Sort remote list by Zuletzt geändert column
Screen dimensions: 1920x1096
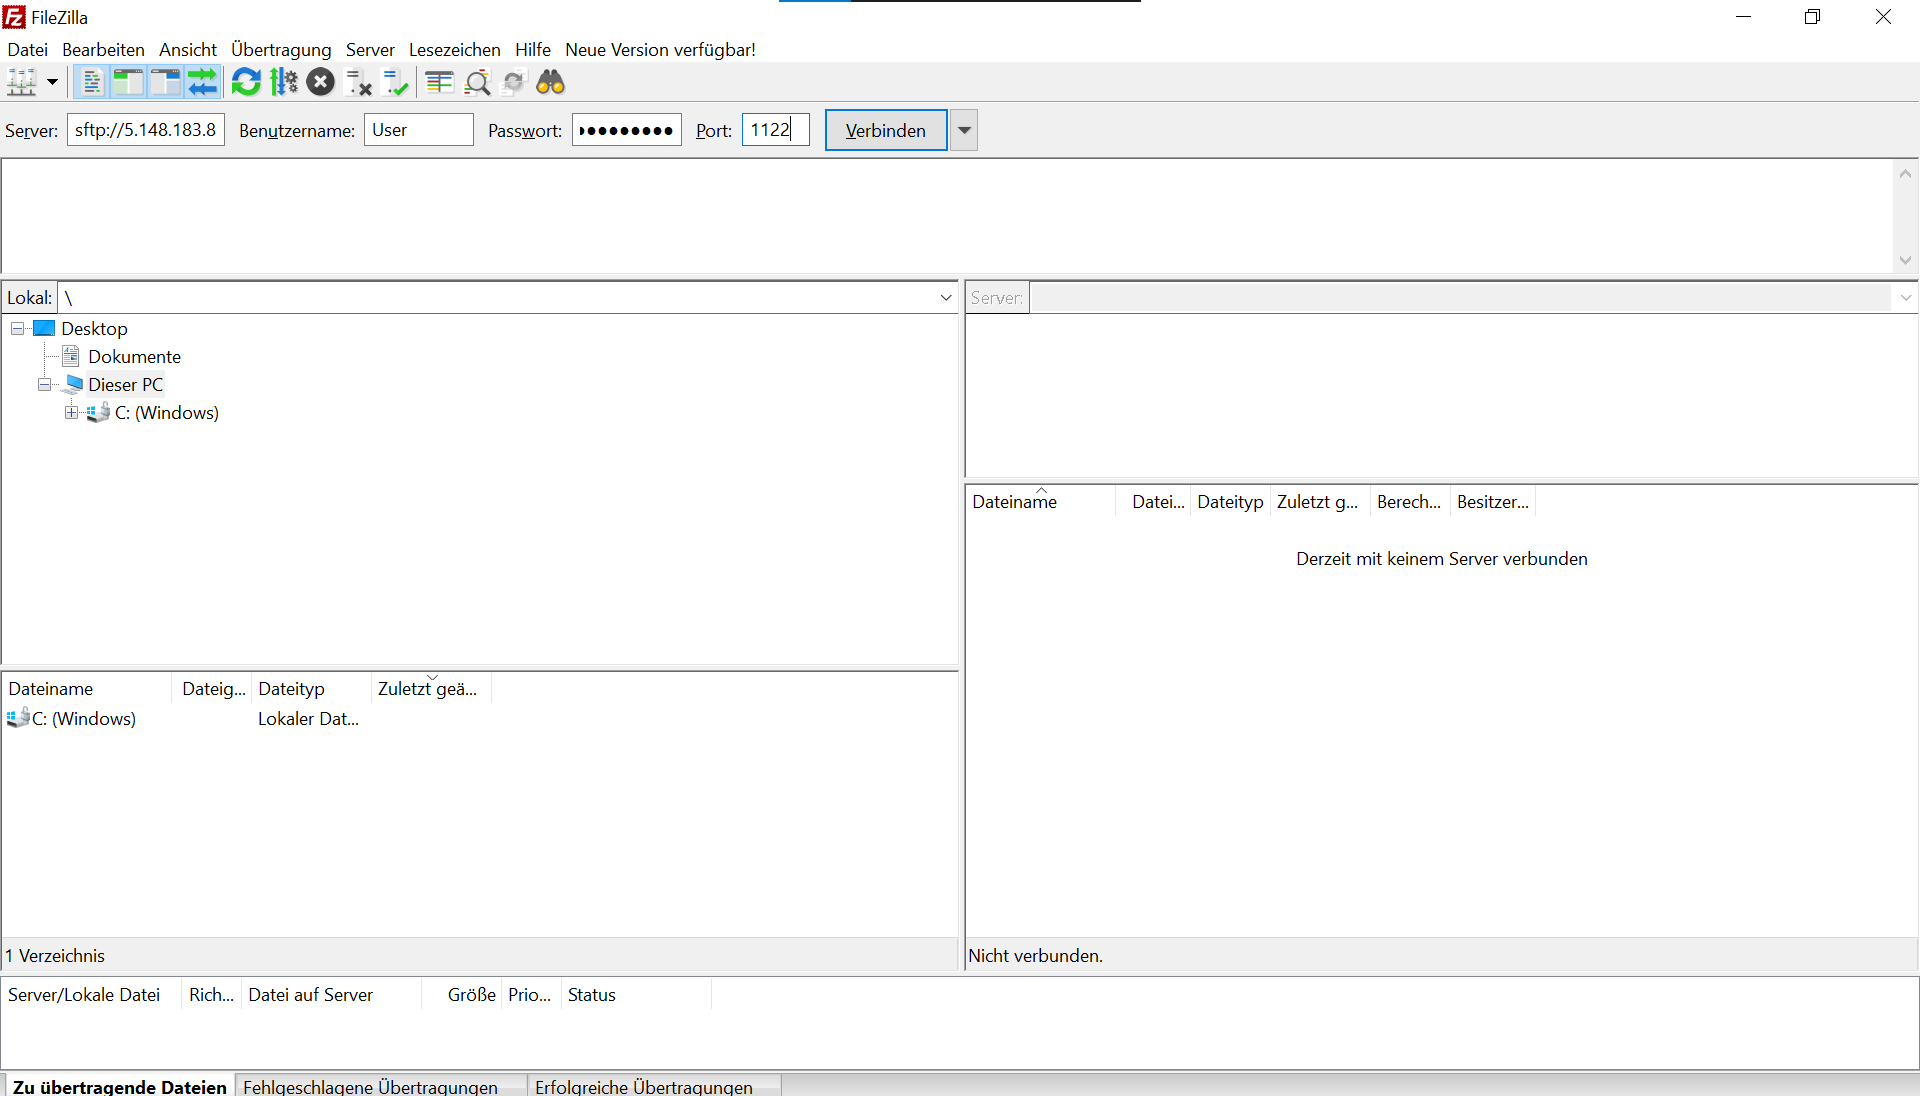point(1319,502)
